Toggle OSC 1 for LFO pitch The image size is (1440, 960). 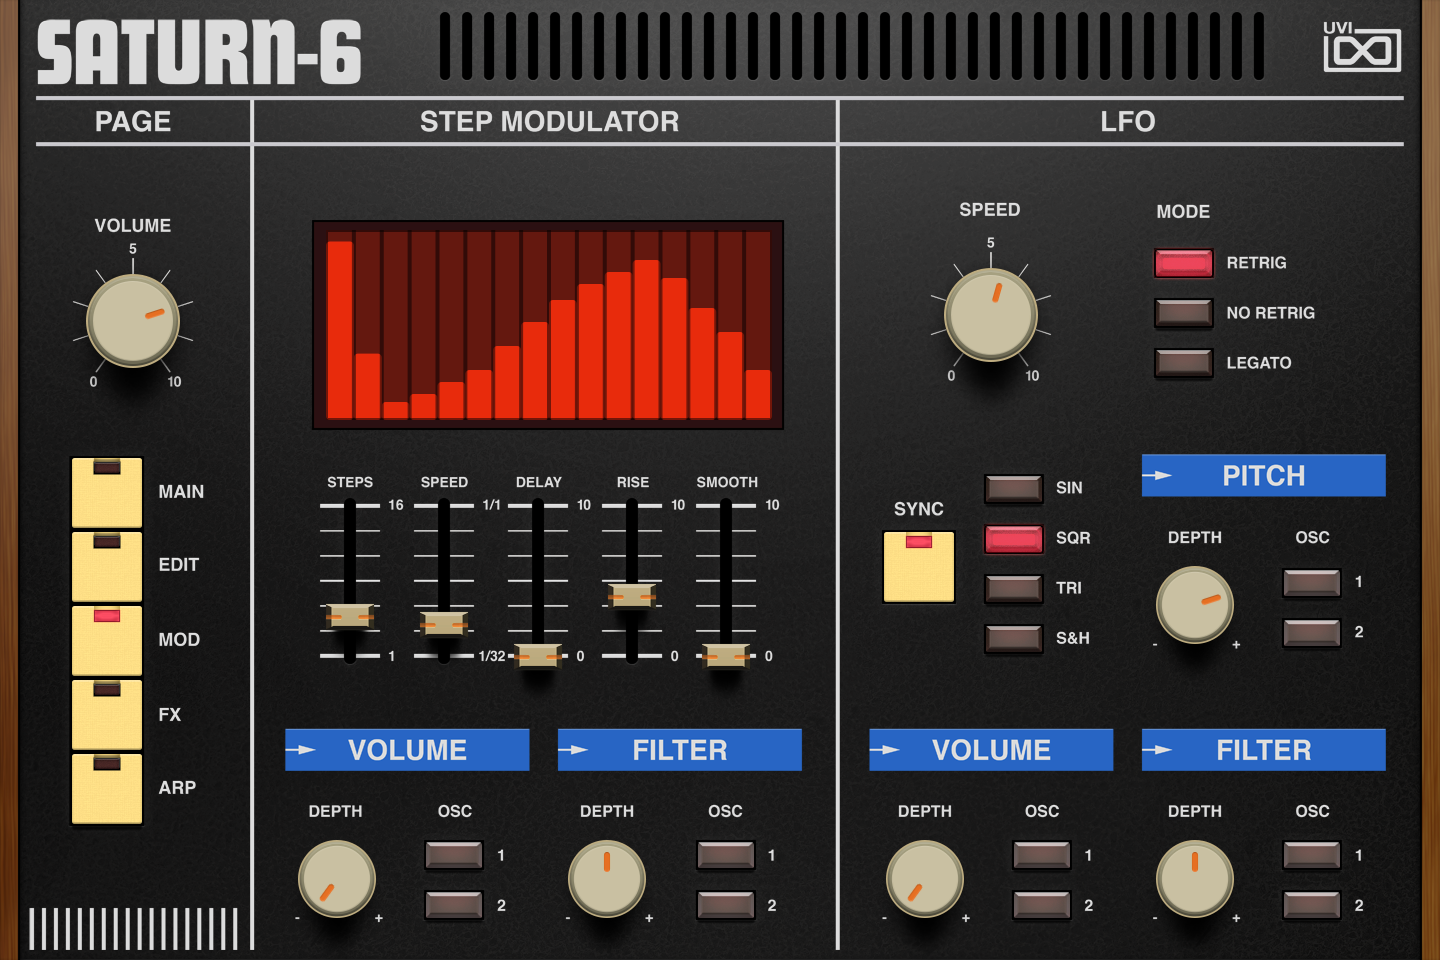click(1312, 582)
